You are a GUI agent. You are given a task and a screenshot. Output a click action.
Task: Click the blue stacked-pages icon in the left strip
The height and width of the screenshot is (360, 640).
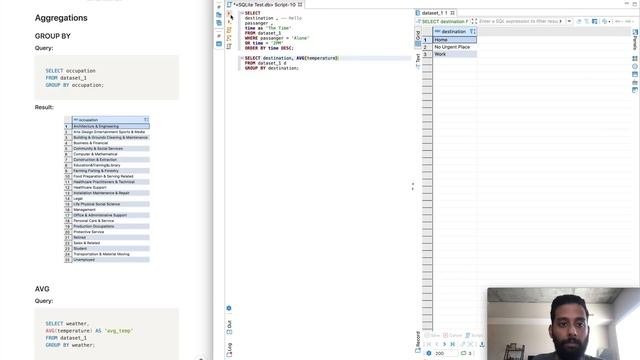219,23
